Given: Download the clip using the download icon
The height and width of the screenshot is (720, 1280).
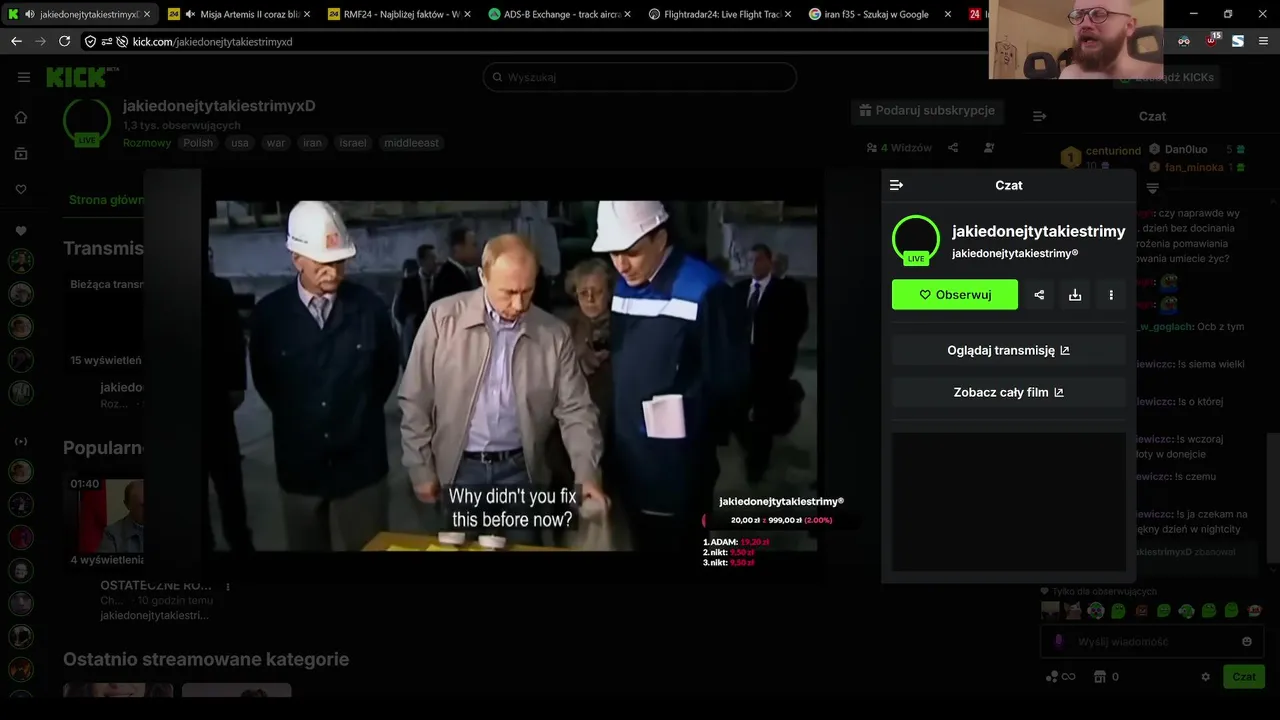Looking at the screenshot, I should (1075, 295).
